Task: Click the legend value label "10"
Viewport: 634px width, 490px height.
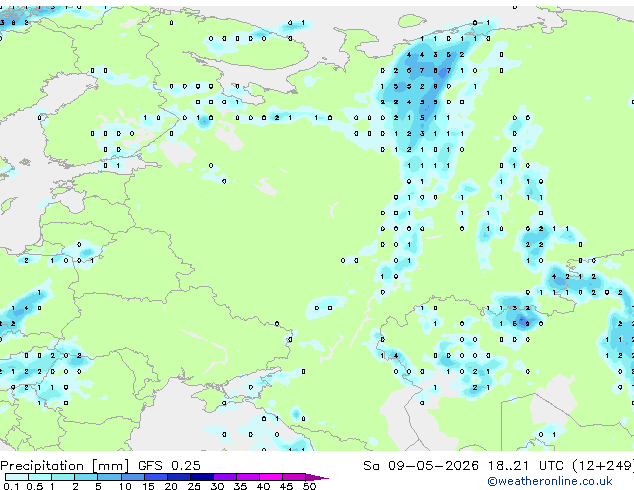Action: (125, 486)
